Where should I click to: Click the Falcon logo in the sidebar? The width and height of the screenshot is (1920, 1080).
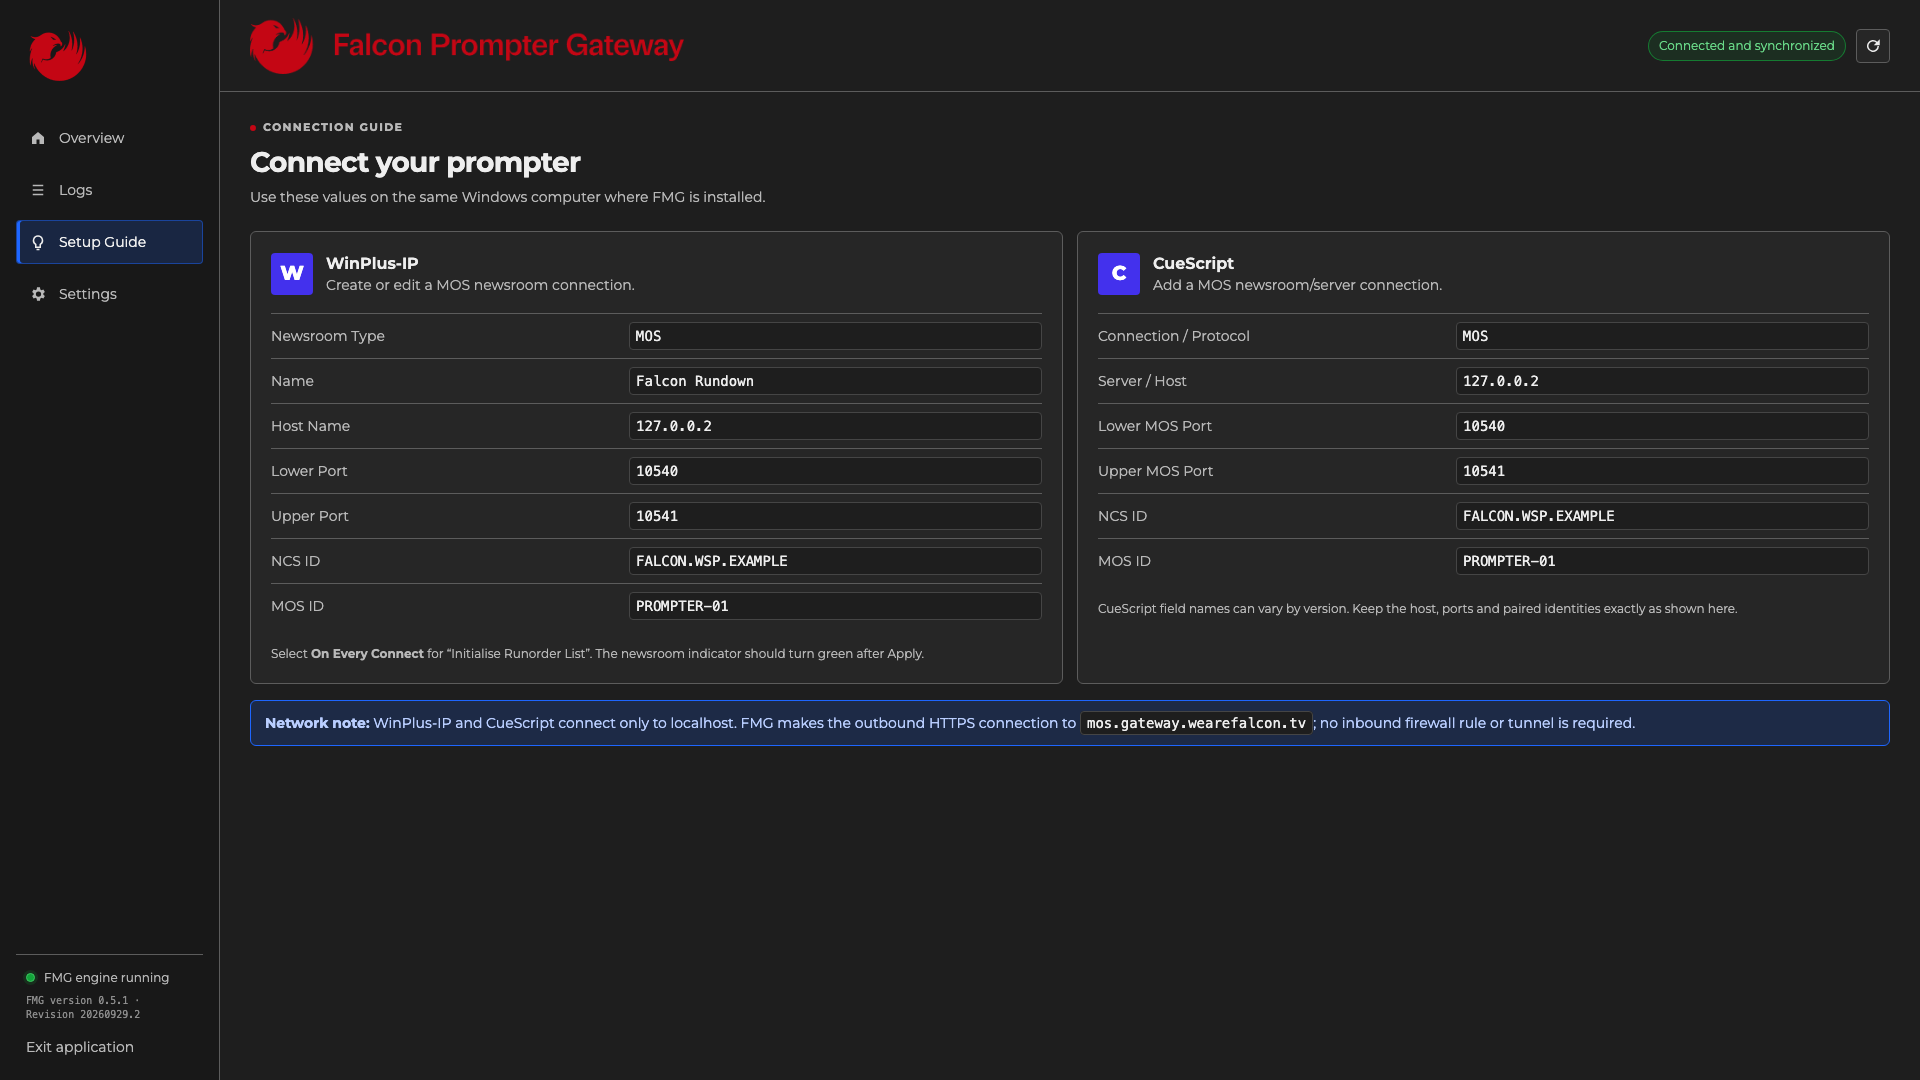58,56
